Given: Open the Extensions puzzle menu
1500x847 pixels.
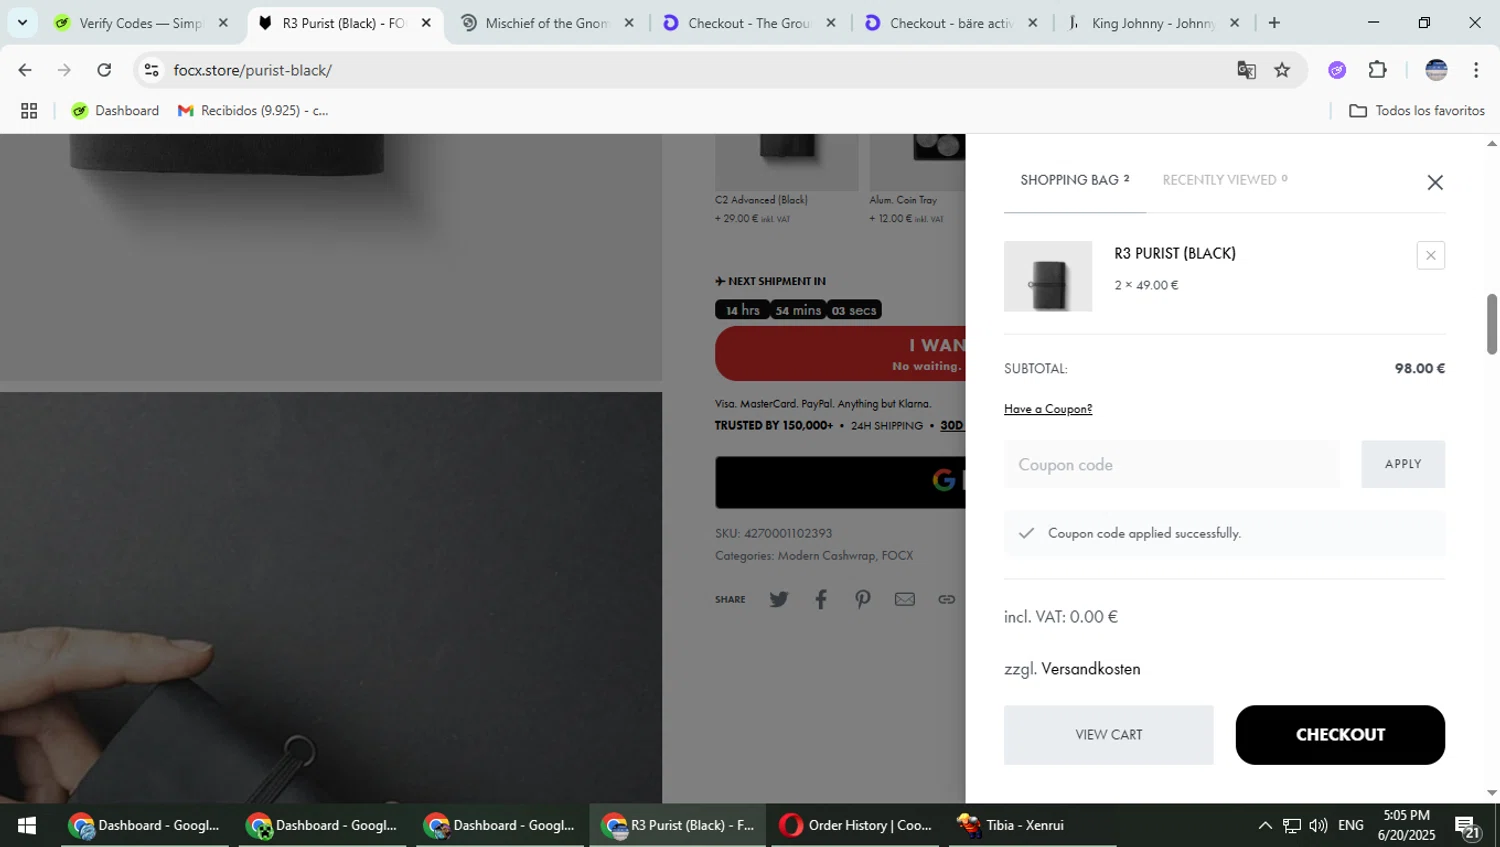Looking at the screenshot, I should pyautogui.click(x=1378, y=70).
